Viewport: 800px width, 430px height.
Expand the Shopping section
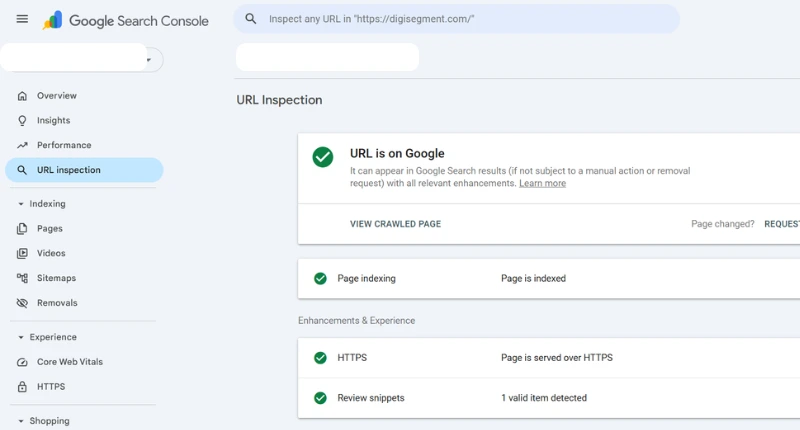pos(21,421)
